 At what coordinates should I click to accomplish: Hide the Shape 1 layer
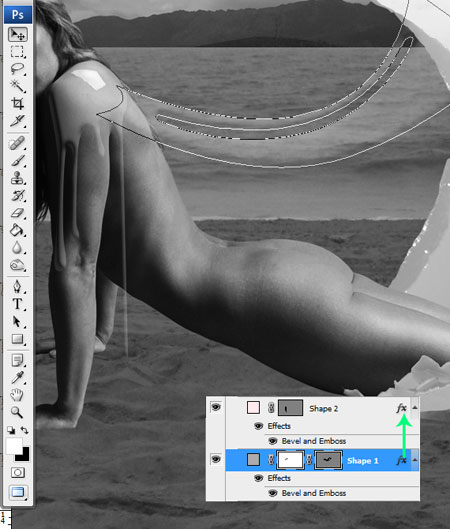pyautogui.click(x=216, y=460)
